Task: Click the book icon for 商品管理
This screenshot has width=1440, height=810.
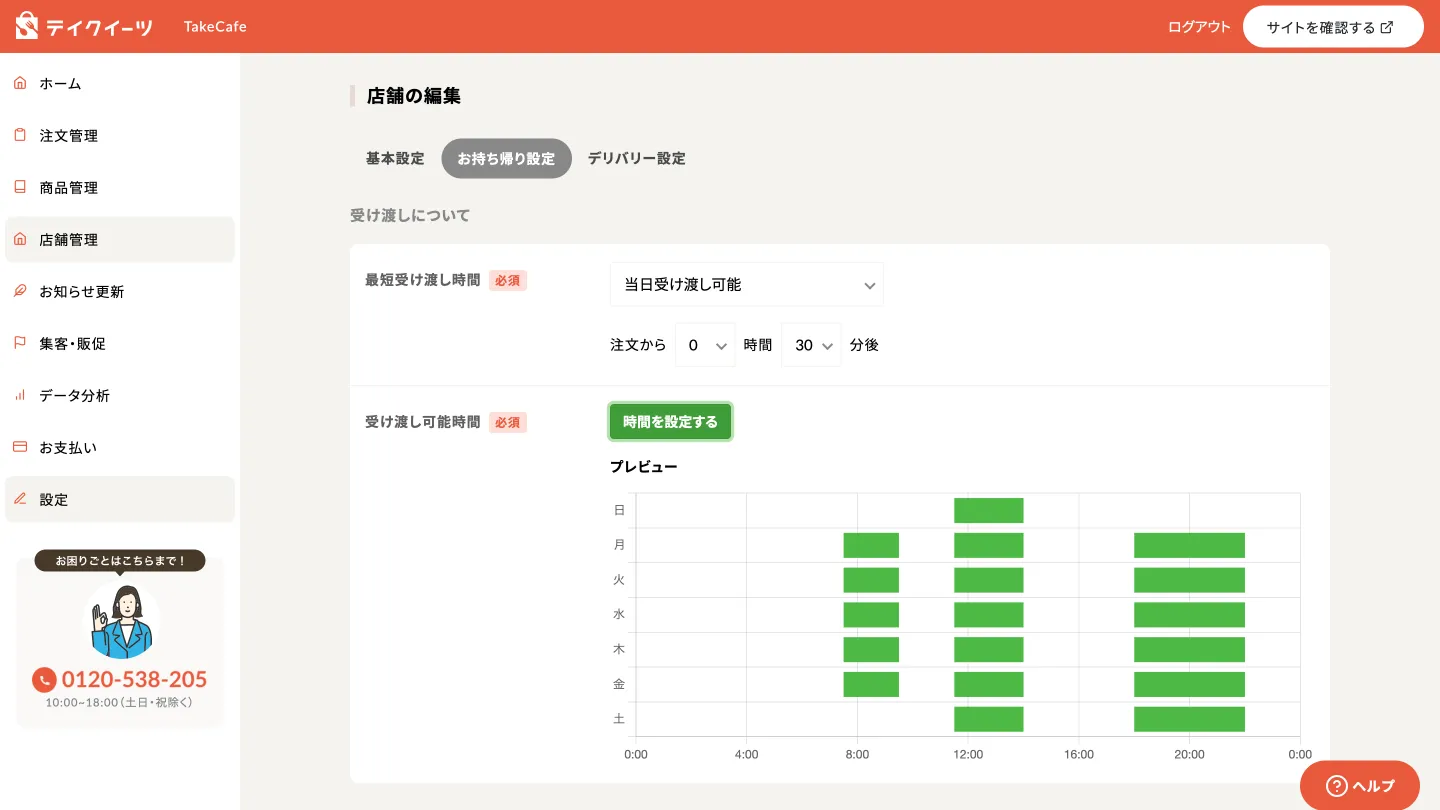Action: [x=20, y=187]
